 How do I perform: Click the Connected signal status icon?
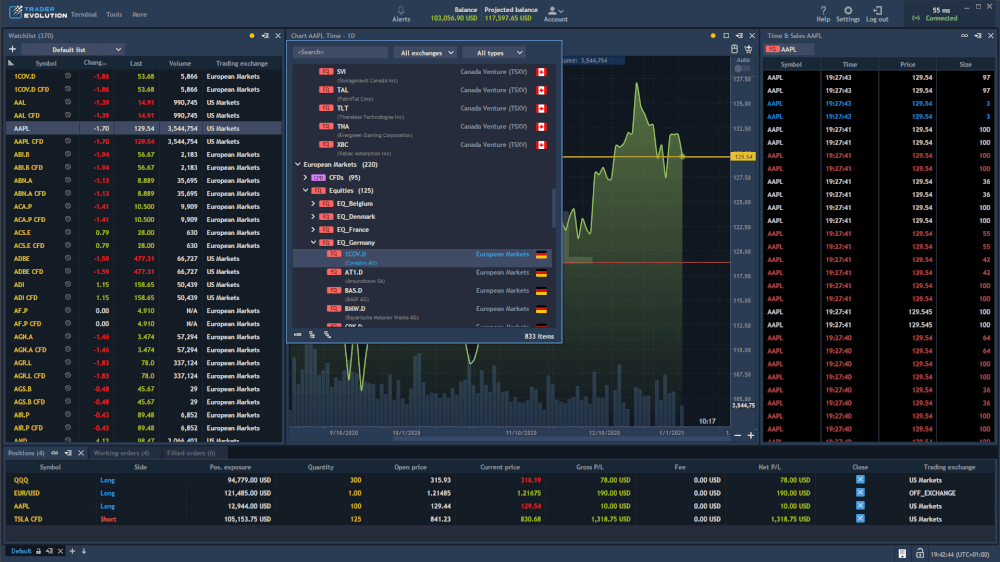[916, 18]
